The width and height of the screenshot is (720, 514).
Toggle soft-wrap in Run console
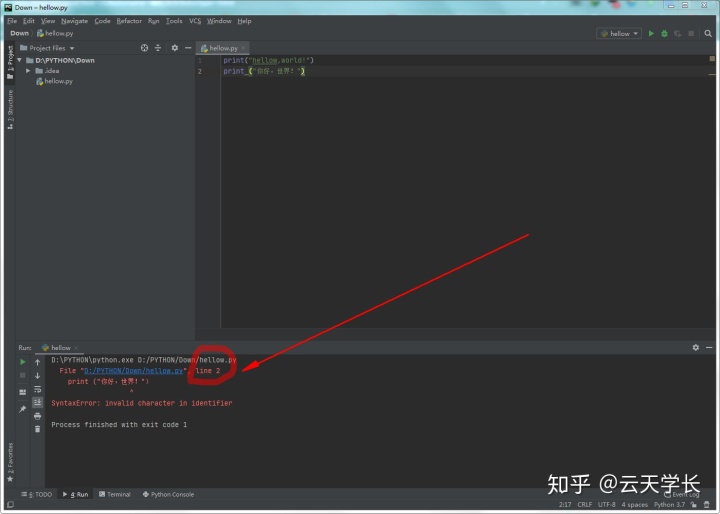pyautogui.click(x=38, y=389)
